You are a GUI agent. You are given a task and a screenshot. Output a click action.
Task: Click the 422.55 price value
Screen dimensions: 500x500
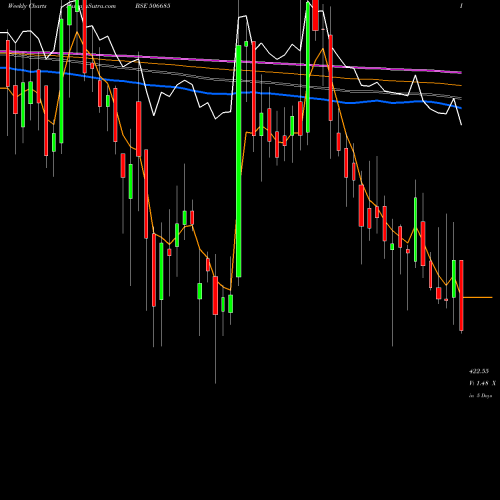[479, 371]
